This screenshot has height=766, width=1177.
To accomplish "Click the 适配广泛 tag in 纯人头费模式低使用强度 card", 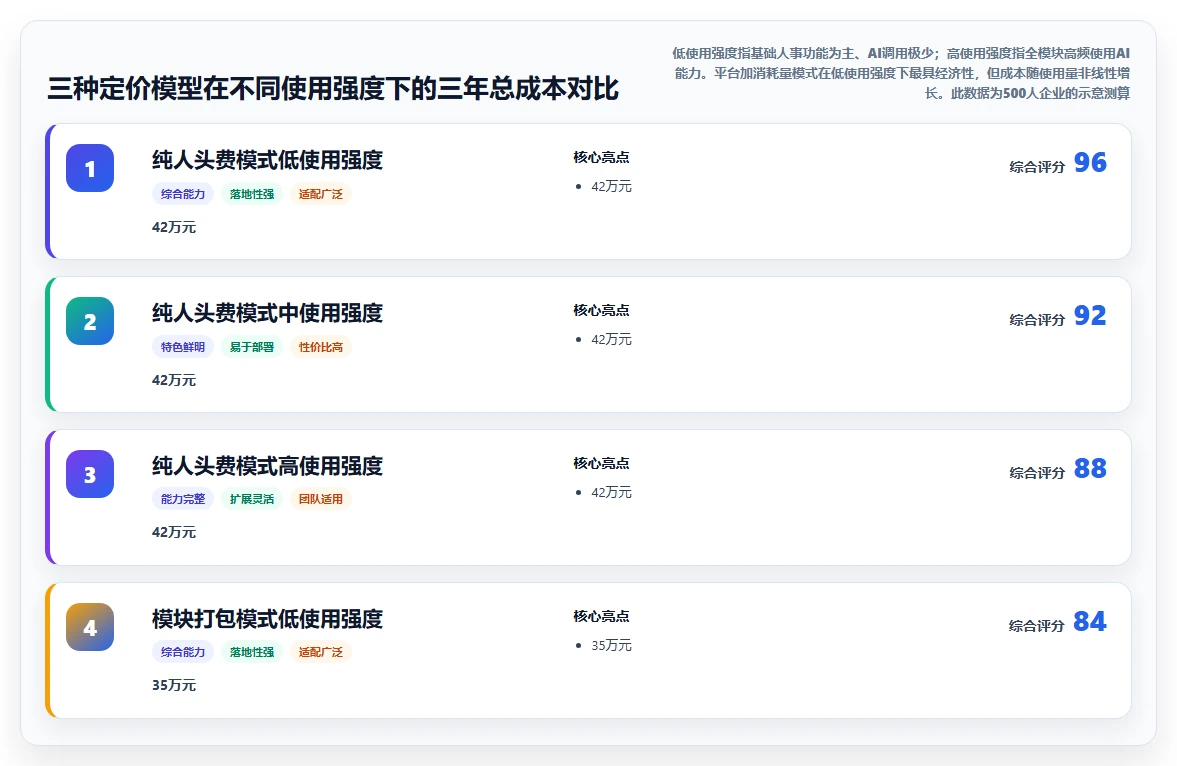I will coord(321,194).
